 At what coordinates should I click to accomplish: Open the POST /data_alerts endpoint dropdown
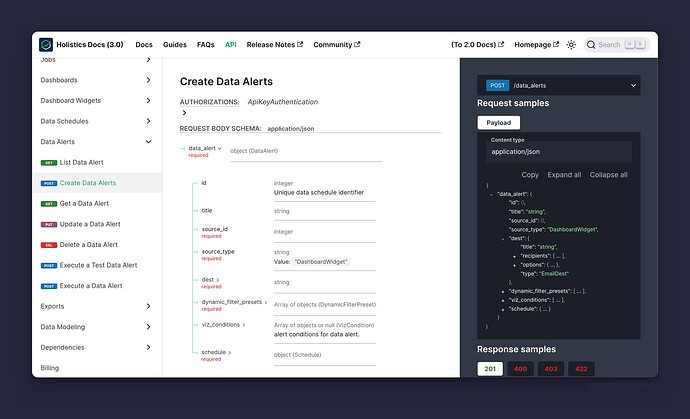click(x=558, y=85)
